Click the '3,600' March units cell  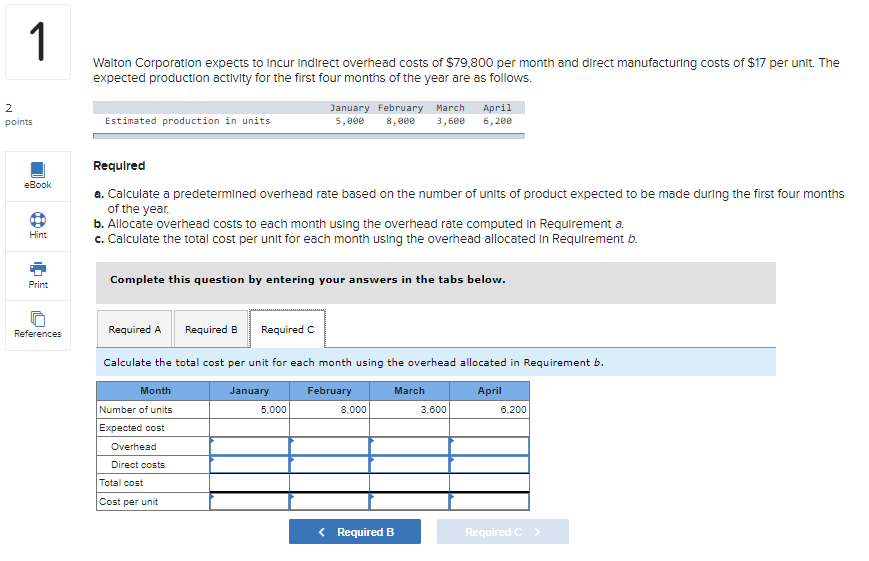(409, 410)
